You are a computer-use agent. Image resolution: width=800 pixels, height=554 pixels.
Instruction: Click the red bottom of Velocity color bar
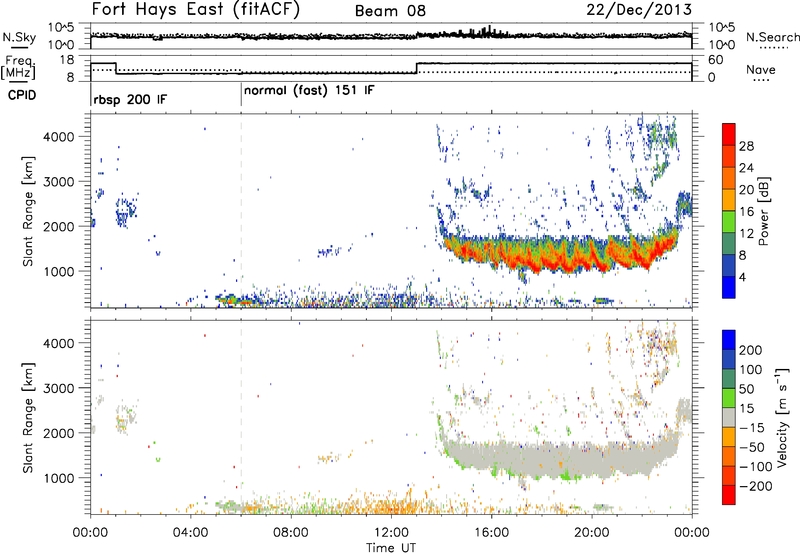[729, 495]
